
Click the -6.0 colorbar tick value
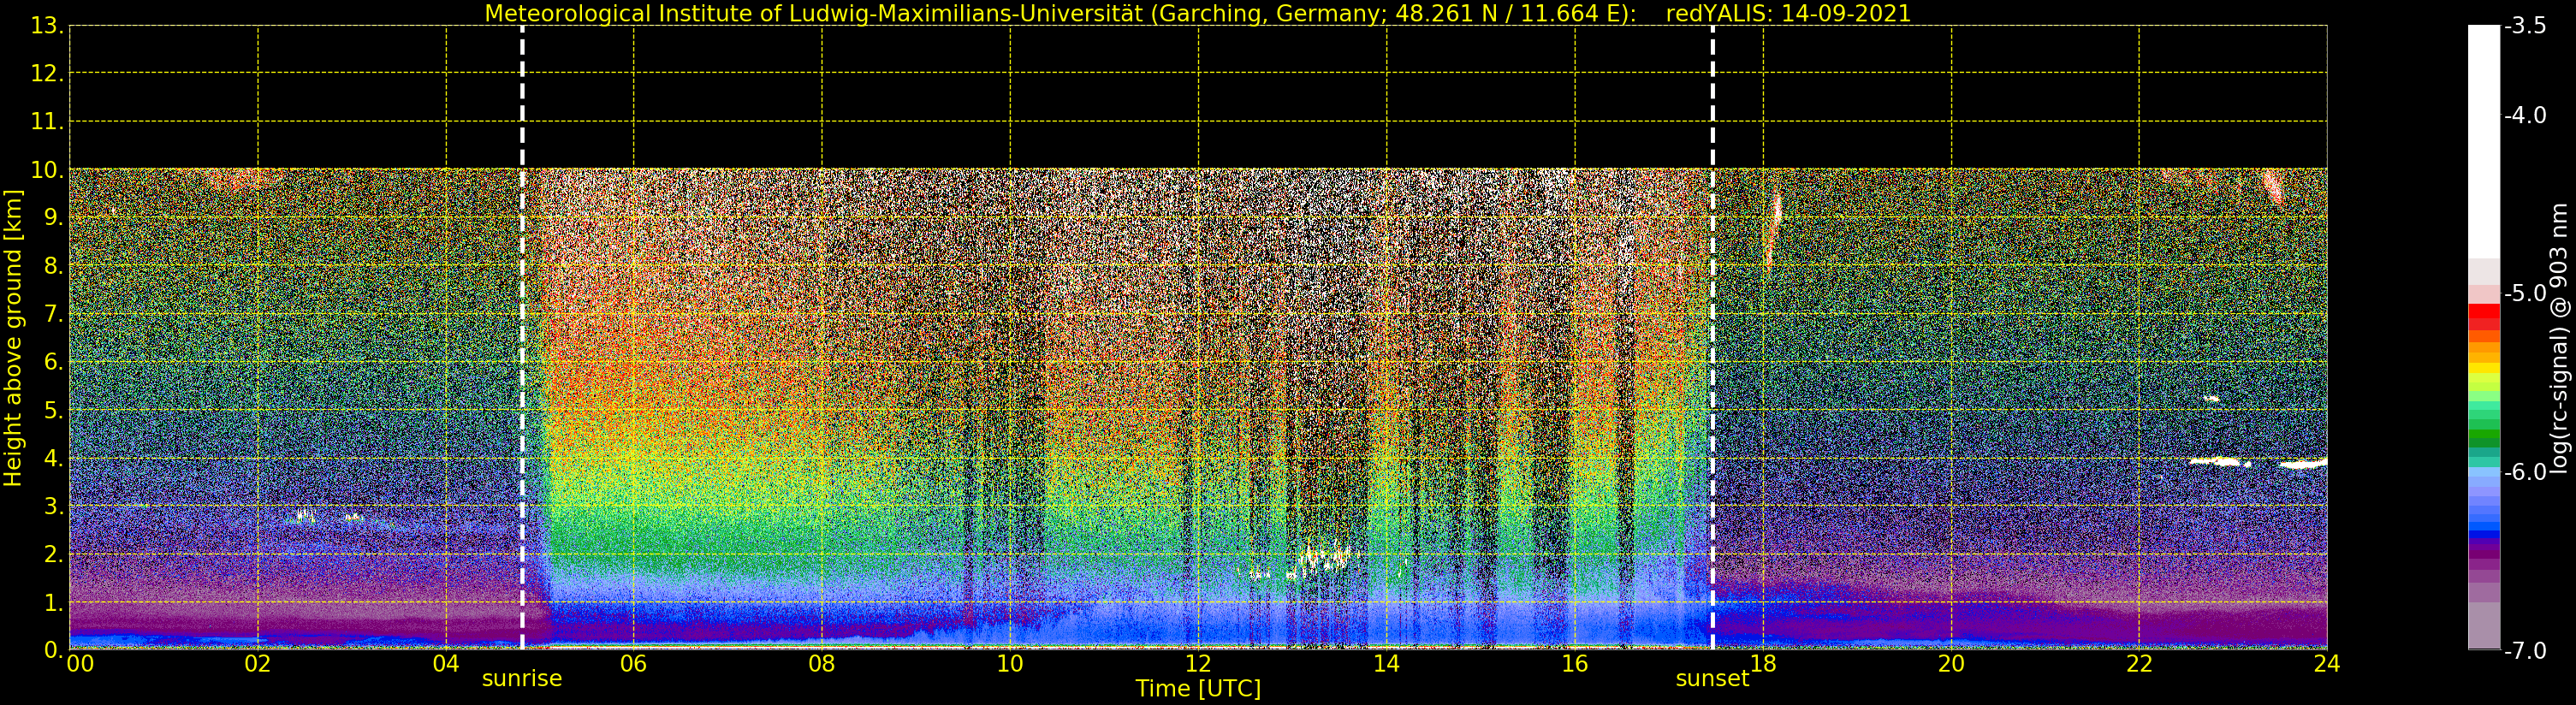[x=2525, y=472]
